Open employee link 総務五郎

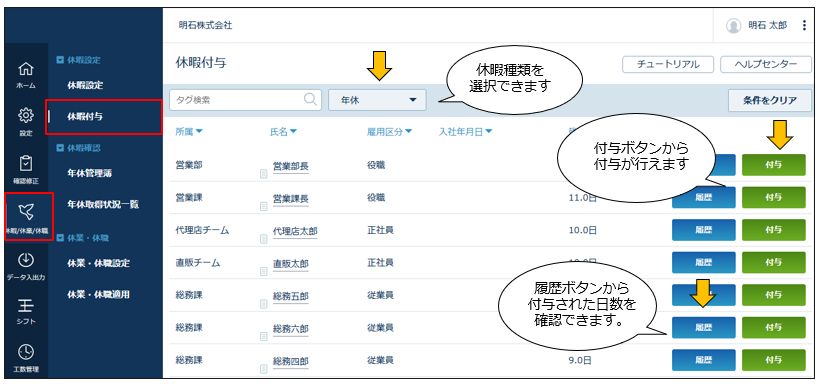coord(290,296)
